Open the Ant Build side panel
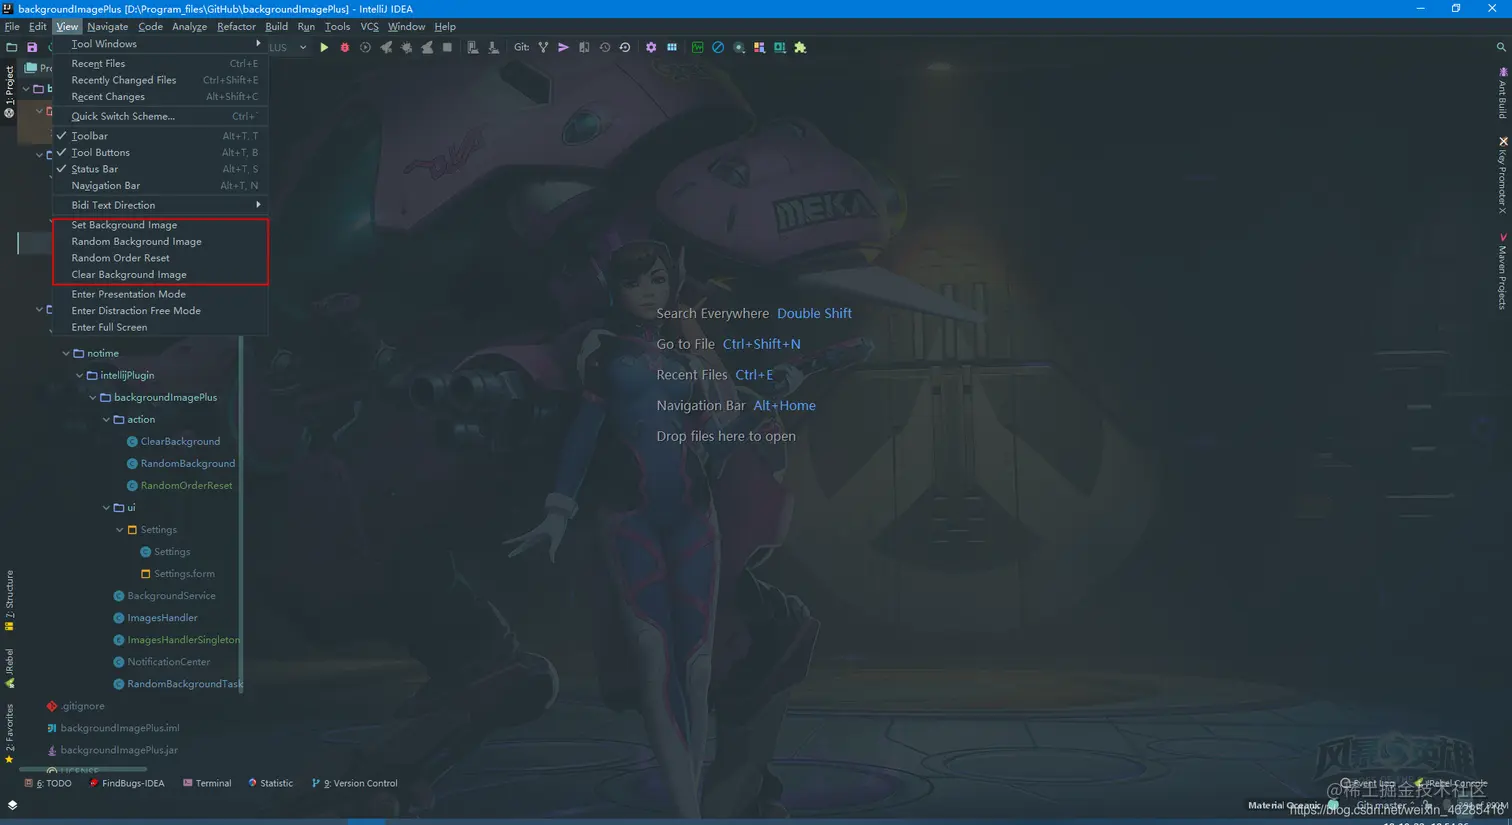Viewport: 1512px width, 825px height. click(1502, 93)
